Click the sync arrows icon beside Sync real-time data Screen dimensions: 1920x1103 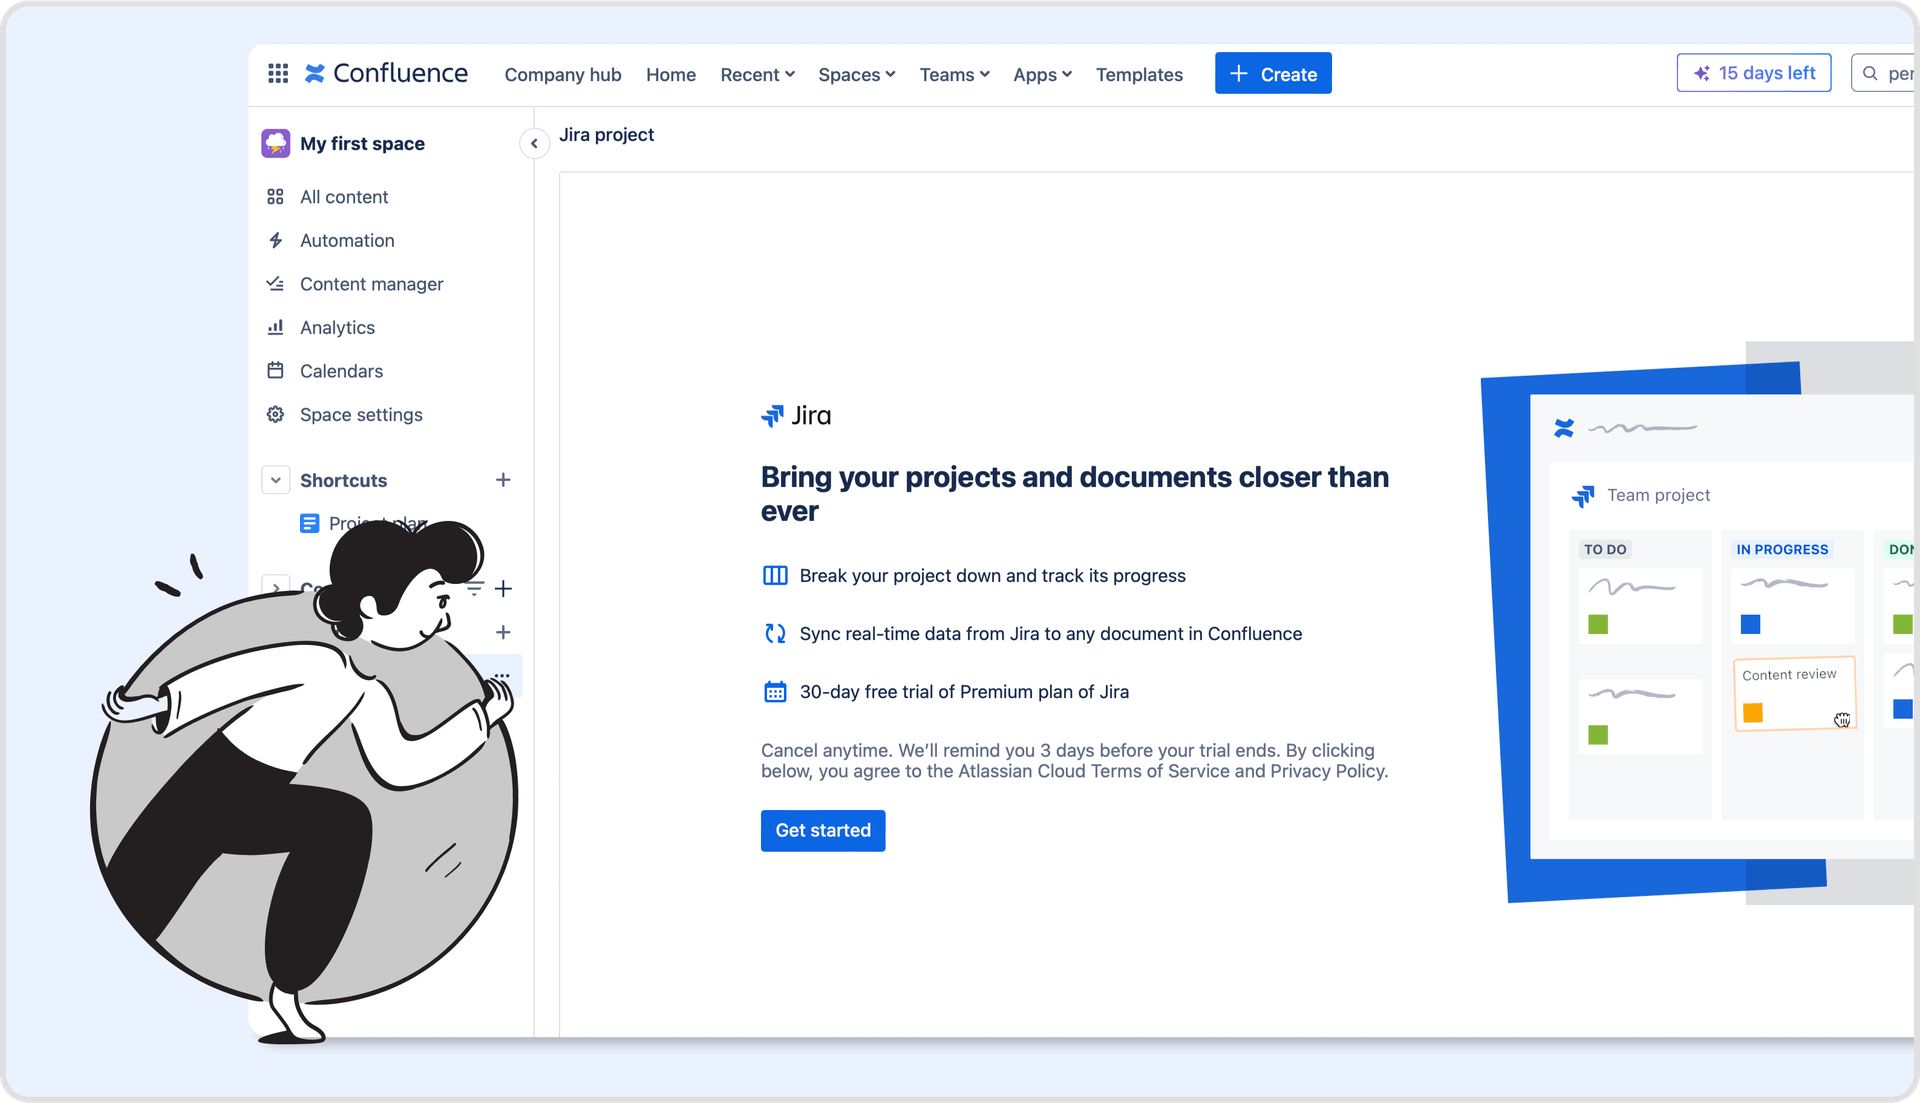(775, 634)
